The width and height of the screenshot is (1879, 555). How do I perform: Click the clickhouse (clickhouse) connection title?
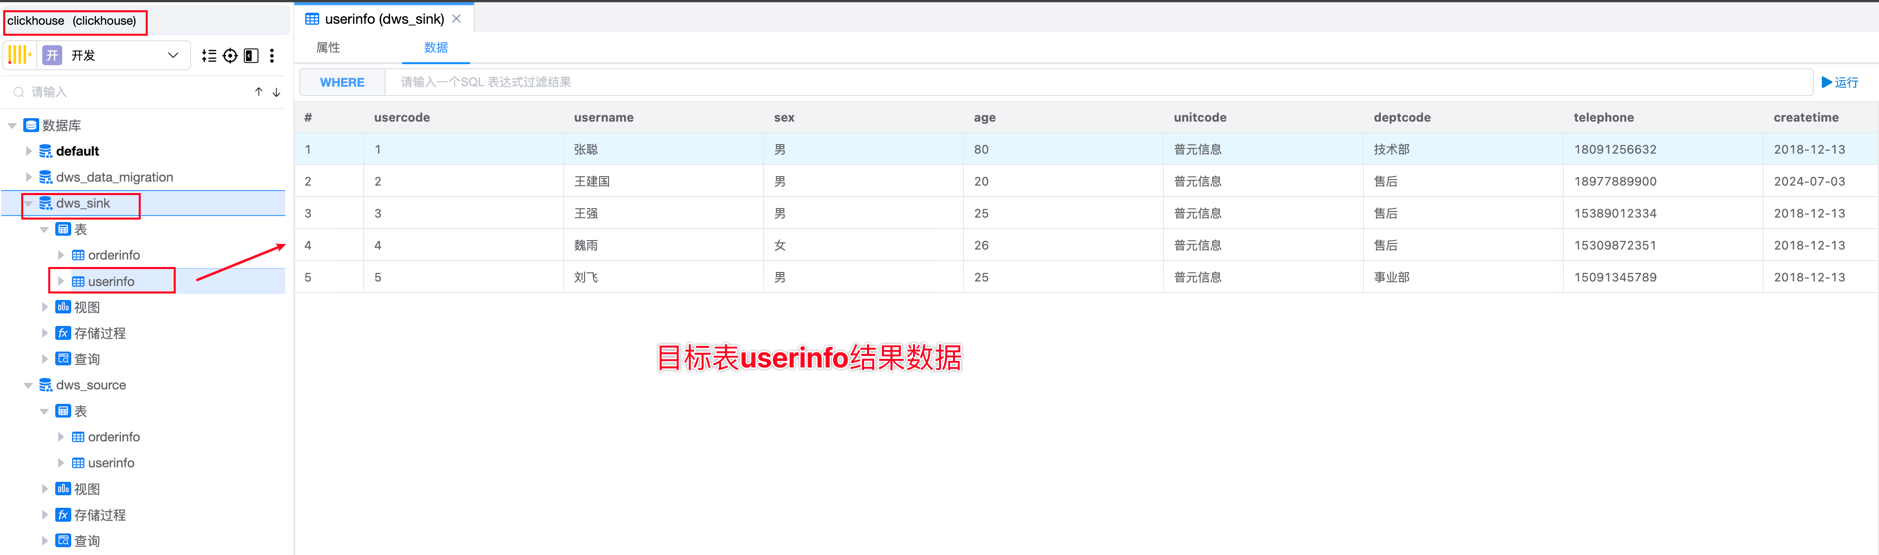click(72, 21)
